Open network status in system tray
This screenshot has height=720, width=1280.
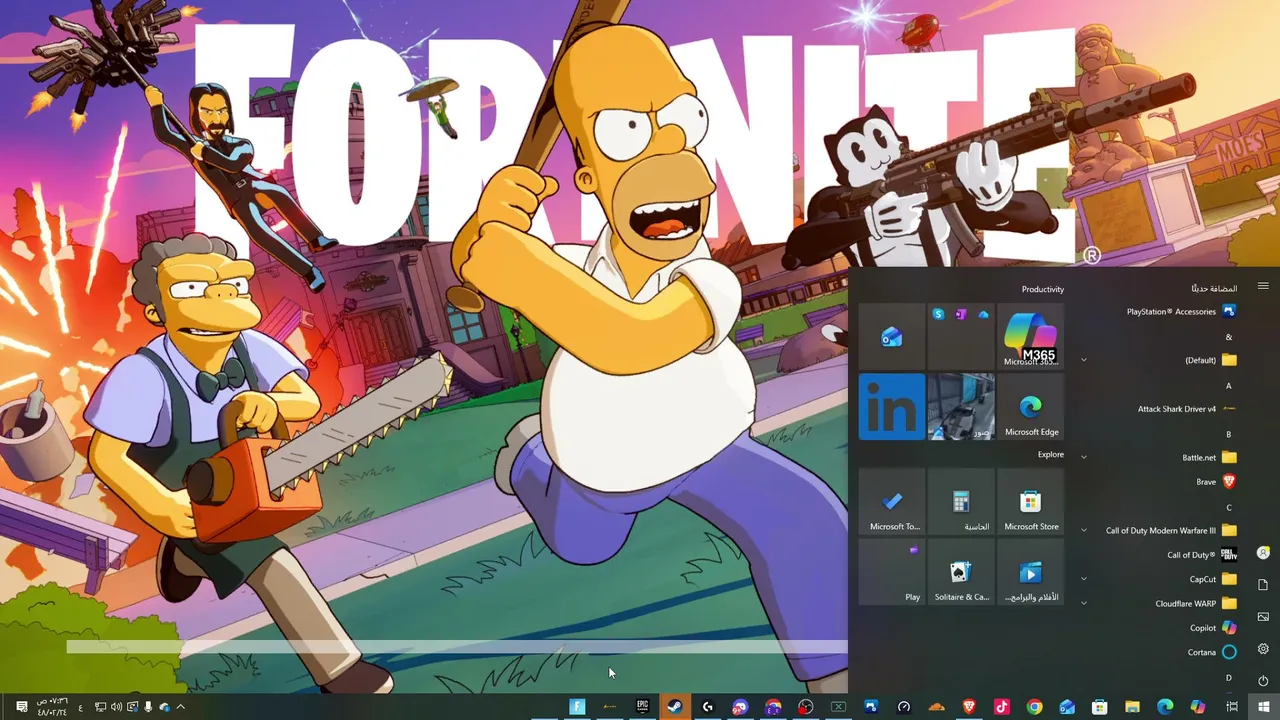click(100, 707)
